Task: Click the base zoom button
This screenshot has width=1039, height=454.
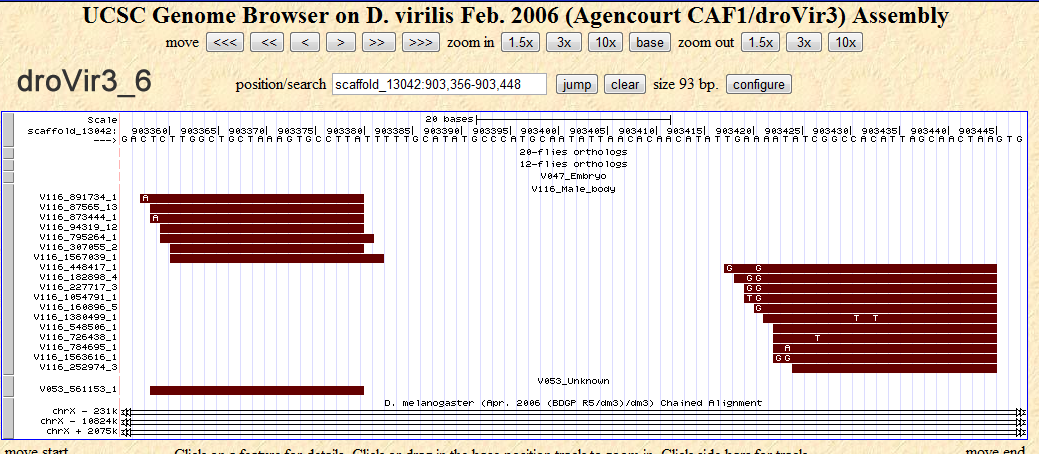Action: point(649,42)
